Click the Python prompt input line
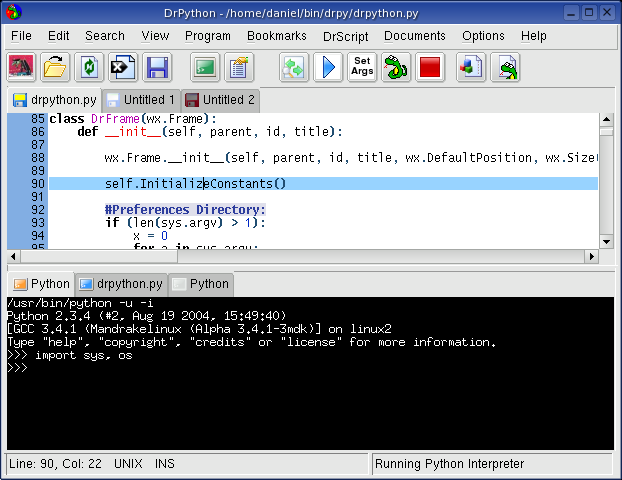Viewport: 622px width, 480px height. pyautogui.click(x=310, y=368)
